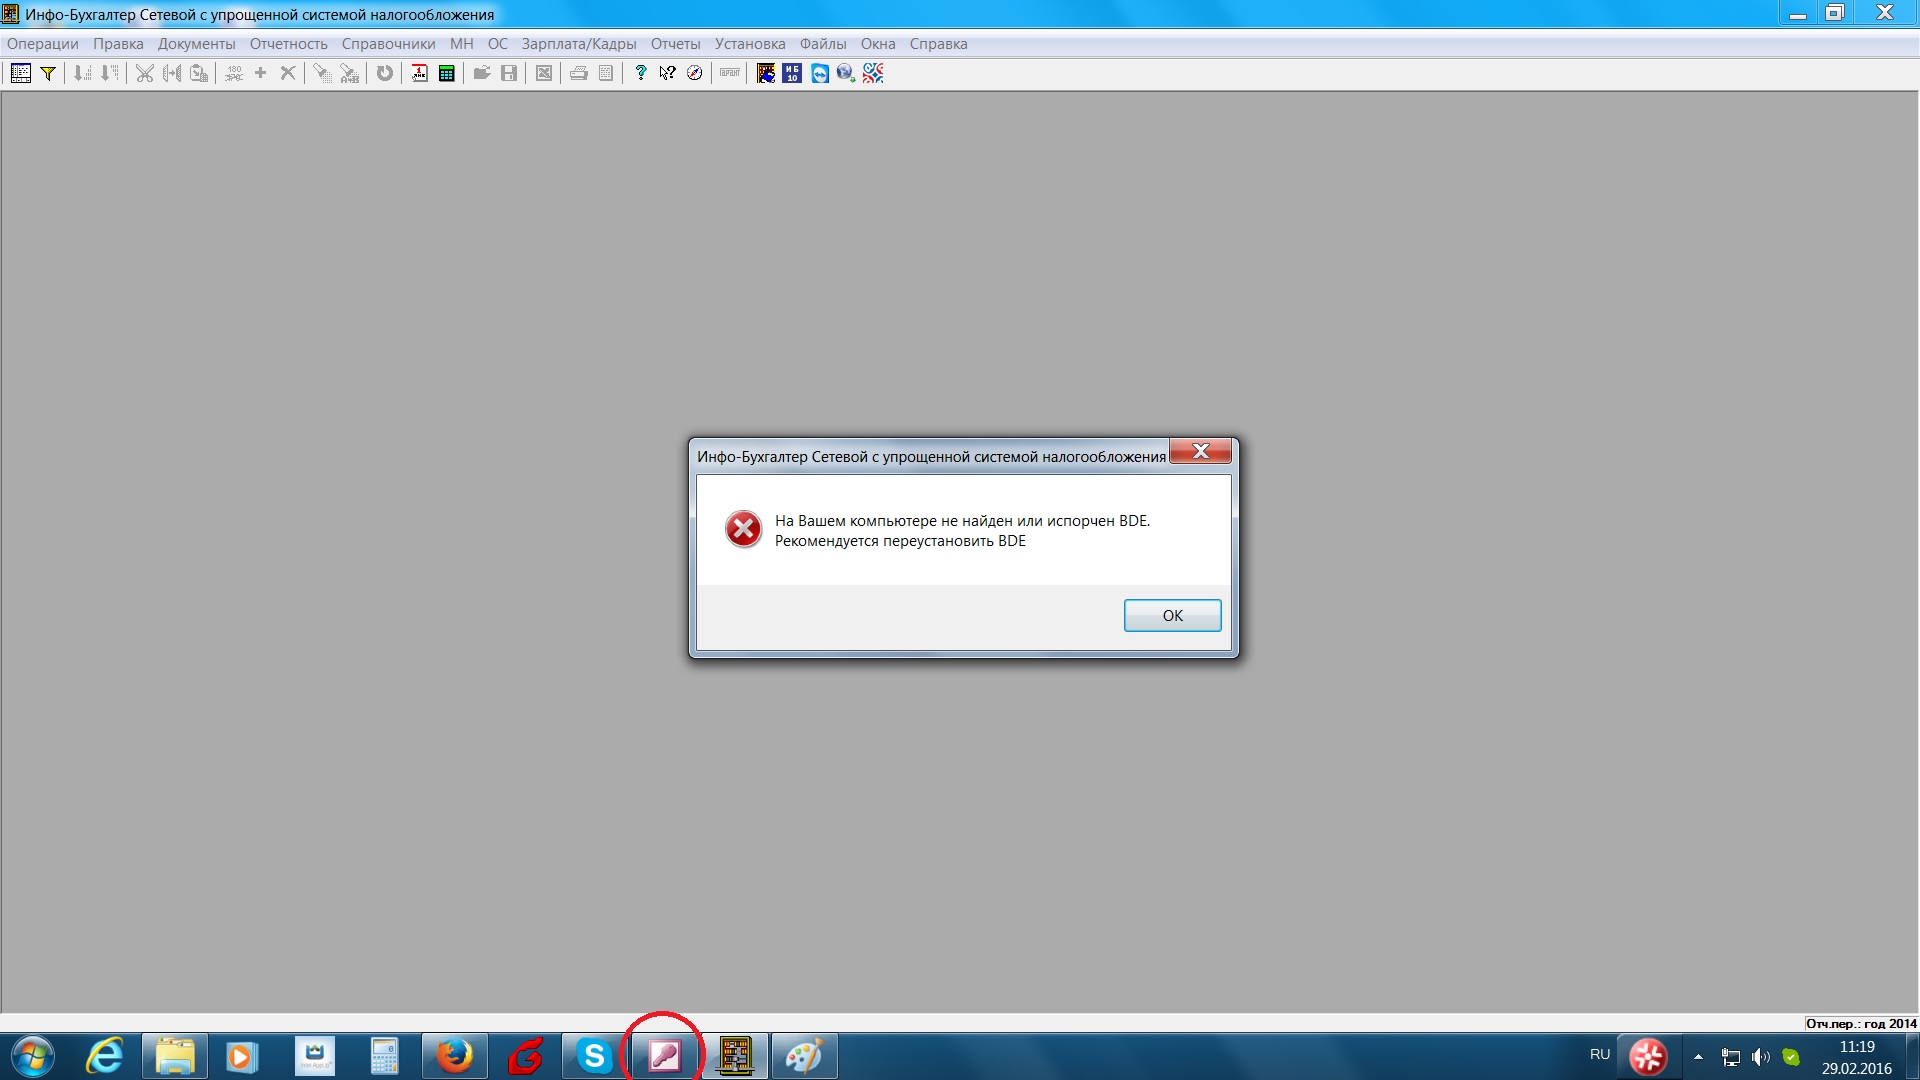
Task: Click the 'Отч.пер.: год 2014' status field
Action: (1861, 1023)
